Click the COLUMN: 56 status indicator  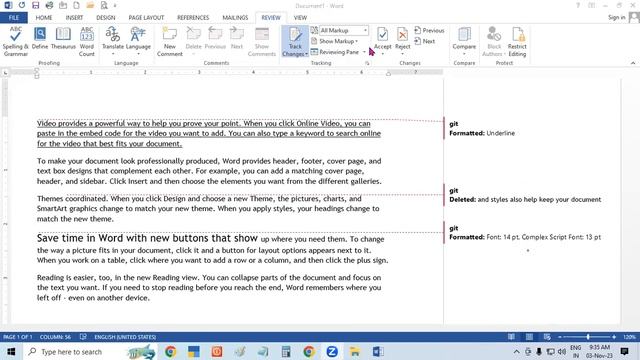[55, 337]
